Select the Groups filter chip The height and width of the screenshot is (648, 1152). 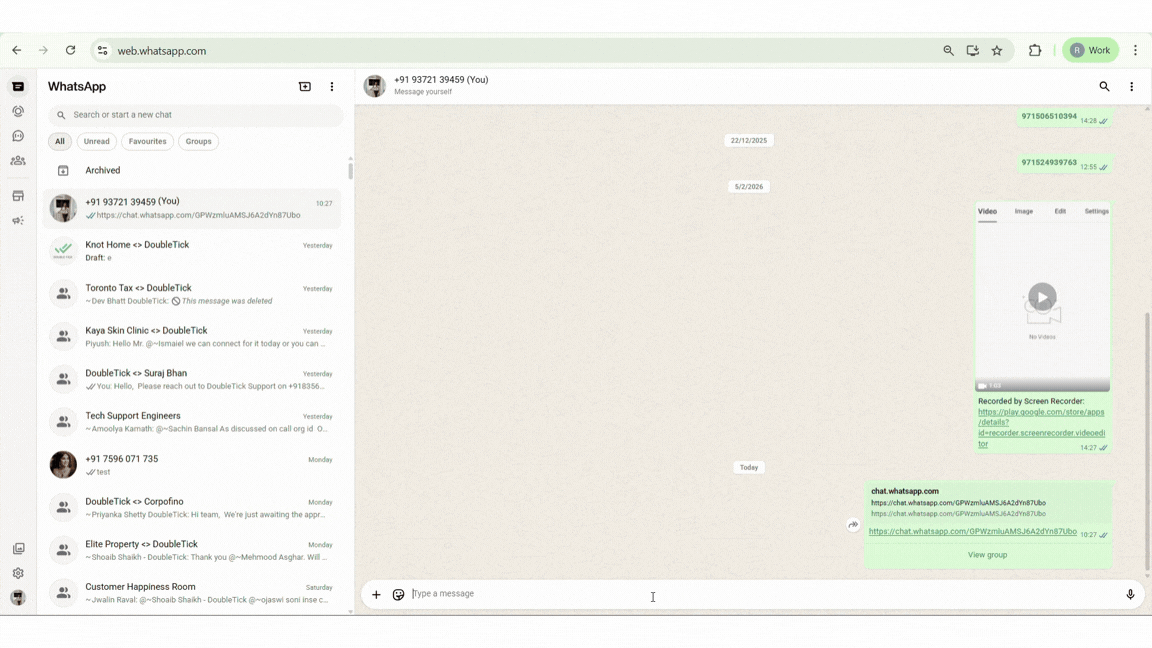pos(198,141)
